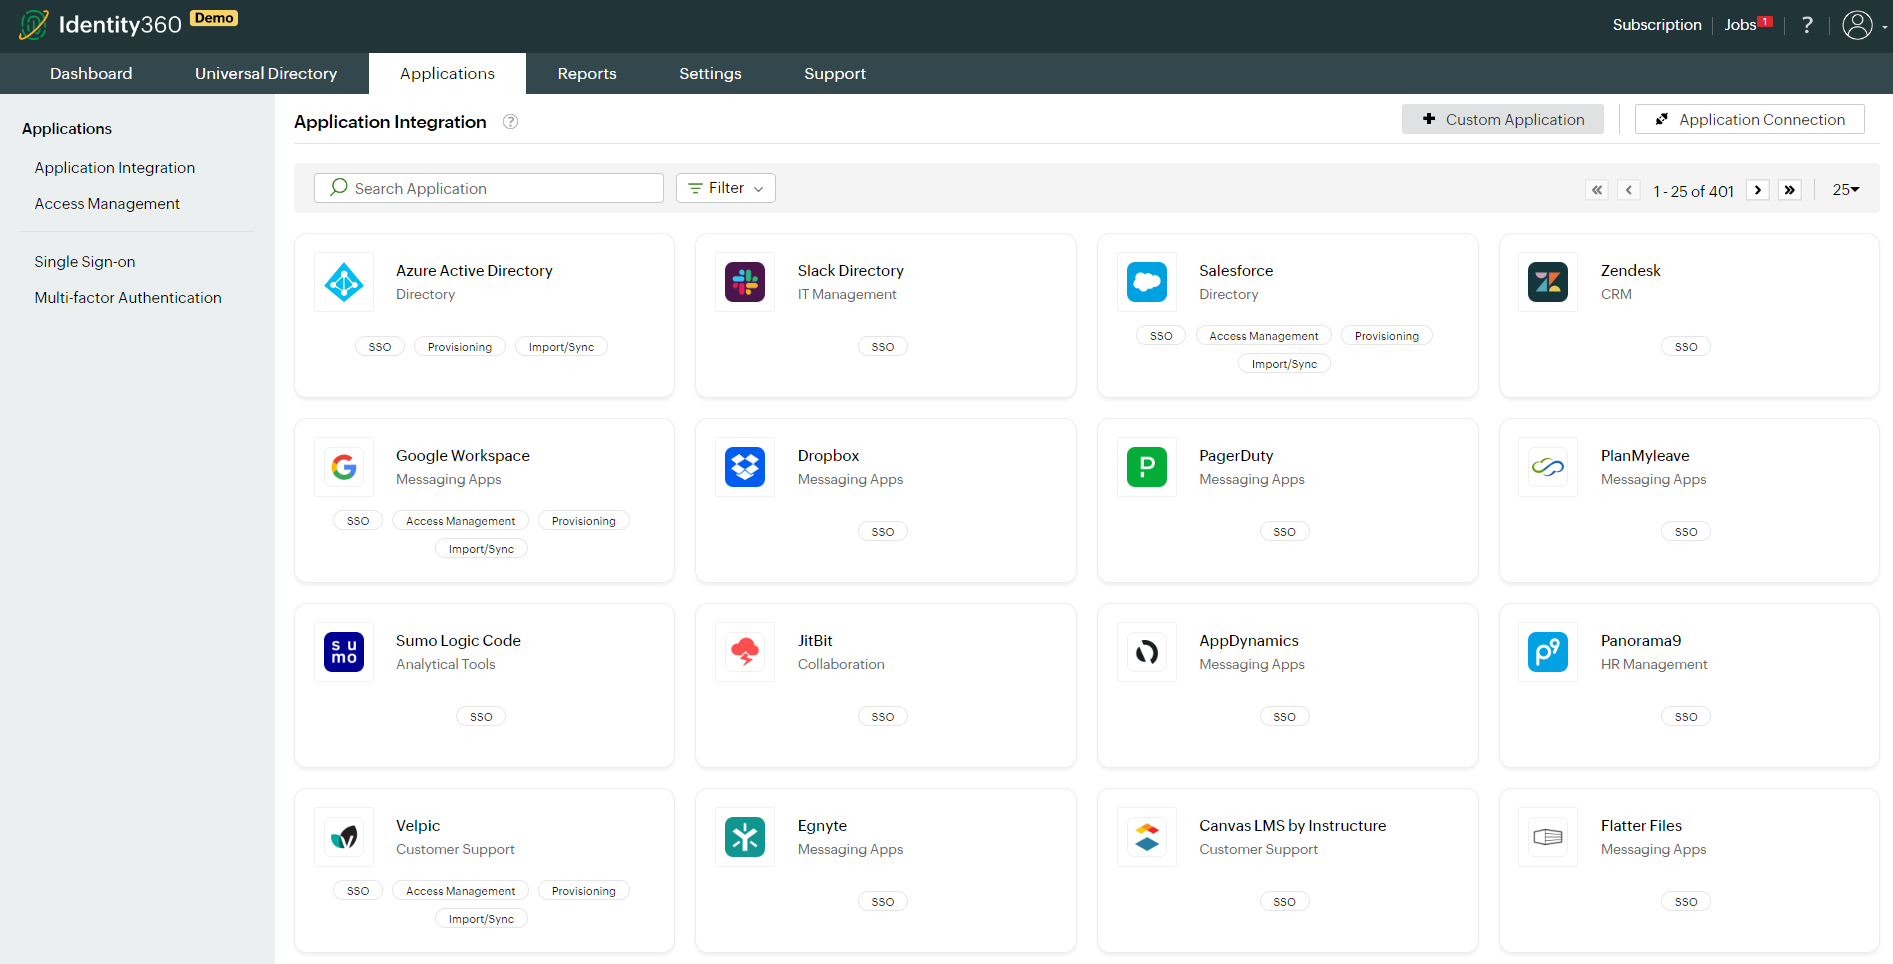1893x964 pixels.
Task: Open the Canvas LMS by Instructure icon
Action: point(1146,837)
